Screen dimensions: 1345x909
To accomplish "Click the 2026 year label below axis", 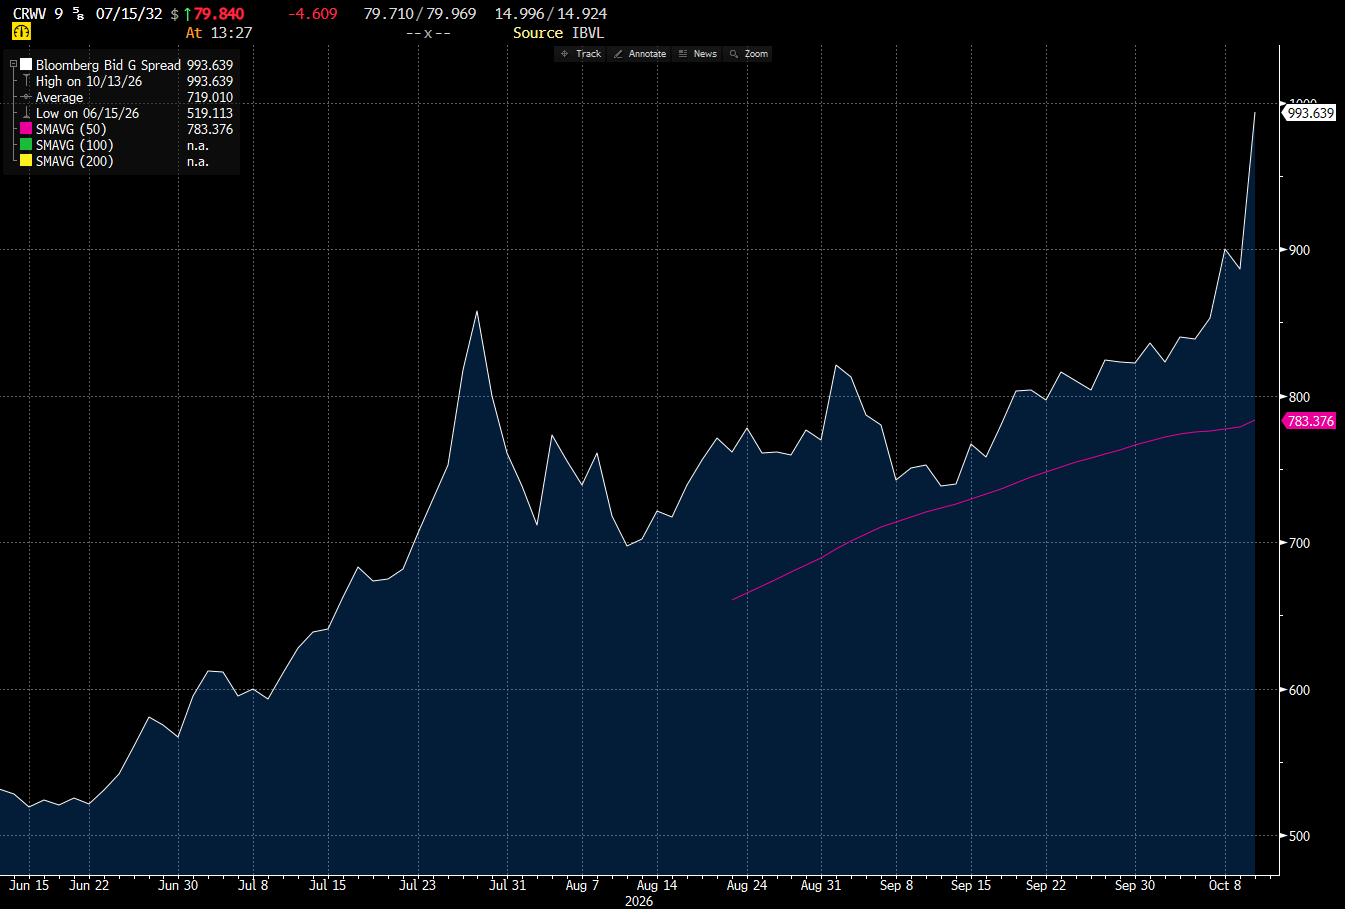I will pos(639,901).
